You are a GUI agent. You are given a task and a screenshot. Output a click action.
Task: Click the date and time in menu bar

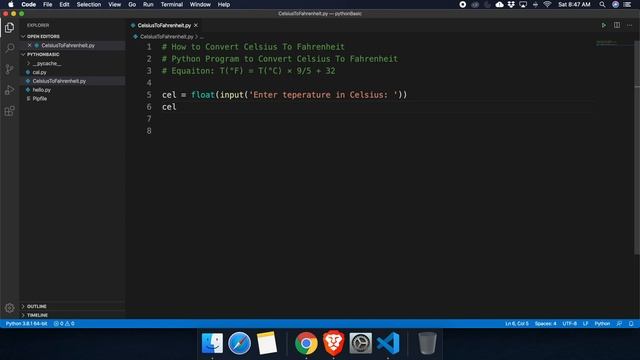click(574, 4)
